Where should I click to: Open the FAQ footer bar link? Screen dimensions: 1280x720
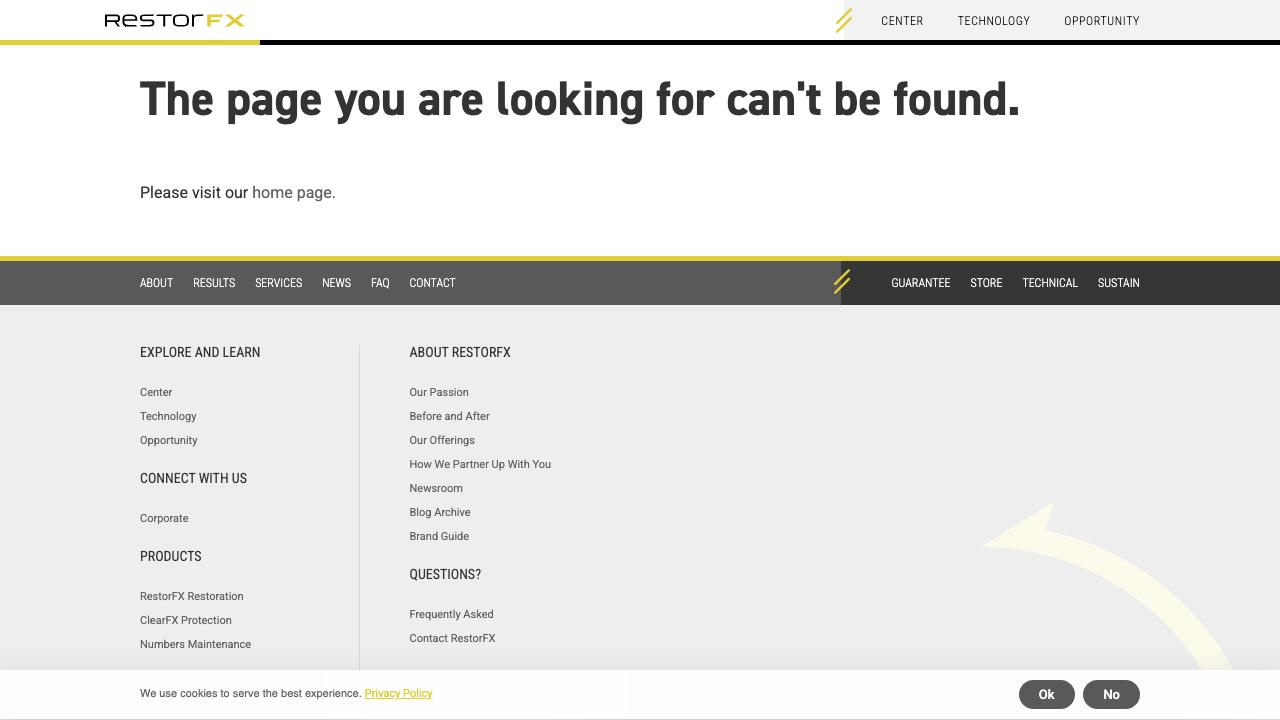pyautogui.click(x=380, y=283)
